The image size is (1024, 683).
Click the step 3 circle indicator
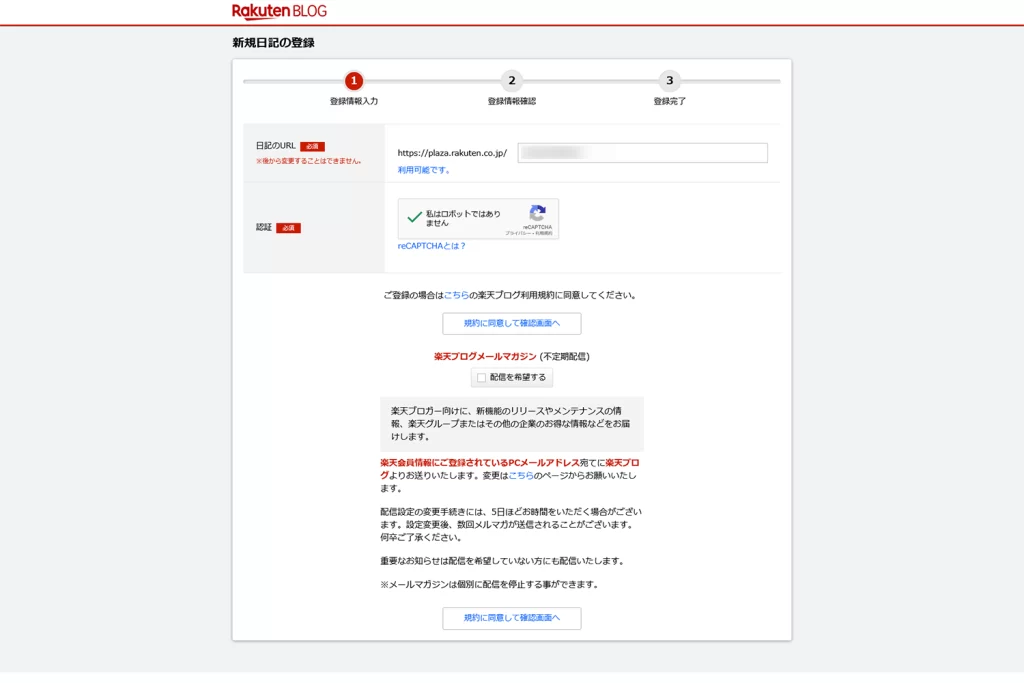point(669,81)
